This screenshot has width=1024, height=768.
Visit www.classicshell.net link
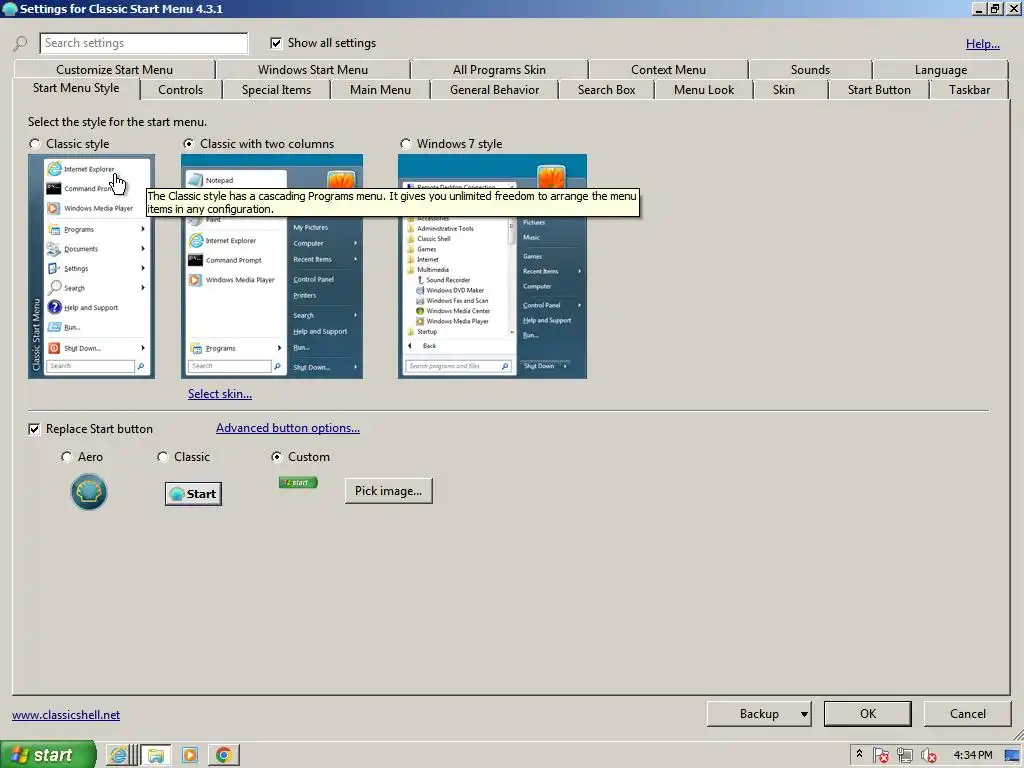tap(66, 715)
